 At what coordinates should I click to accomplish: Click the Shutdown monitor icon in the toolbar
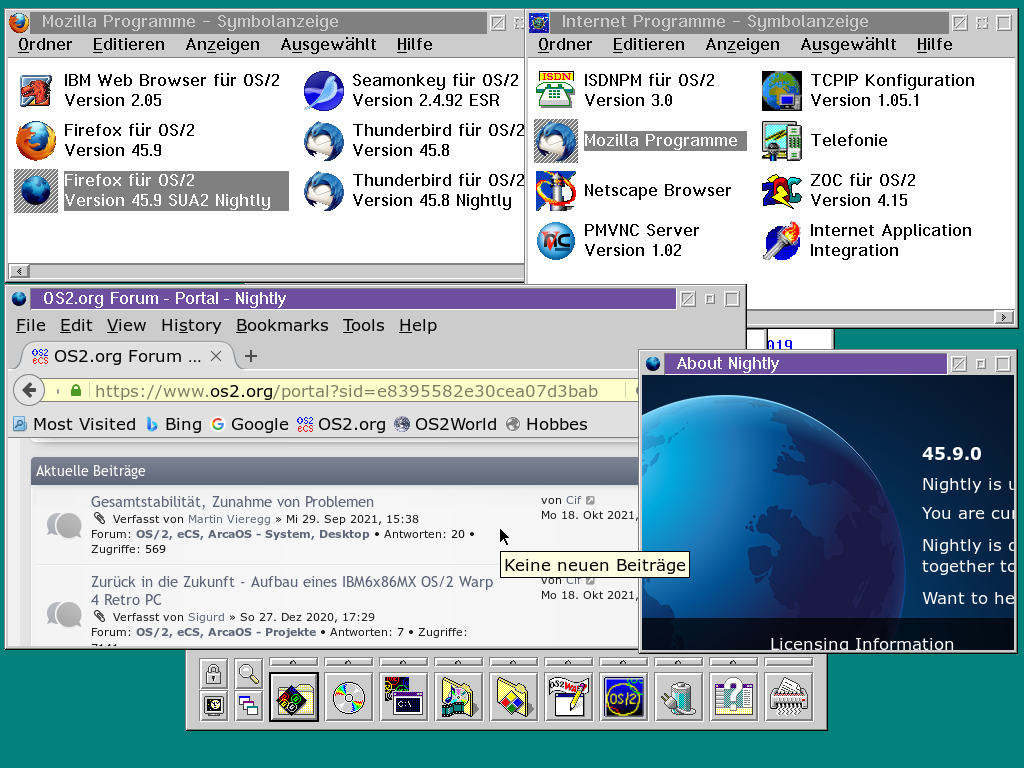[214, 705]
